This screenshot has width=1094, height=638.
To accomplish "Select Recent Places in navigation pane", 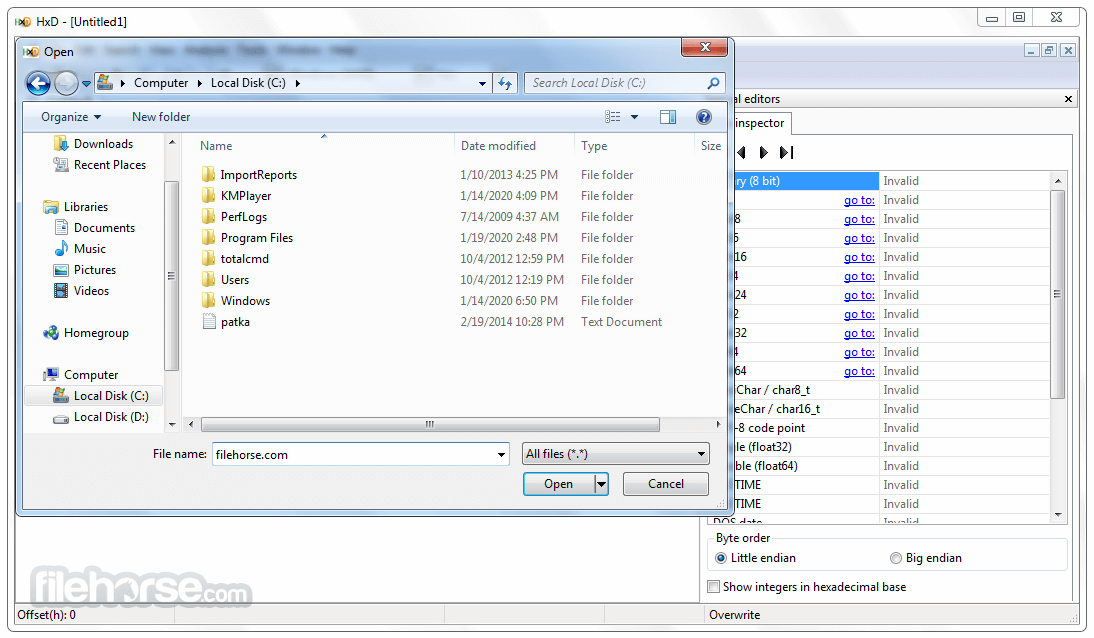I will [x=110, y=165].
